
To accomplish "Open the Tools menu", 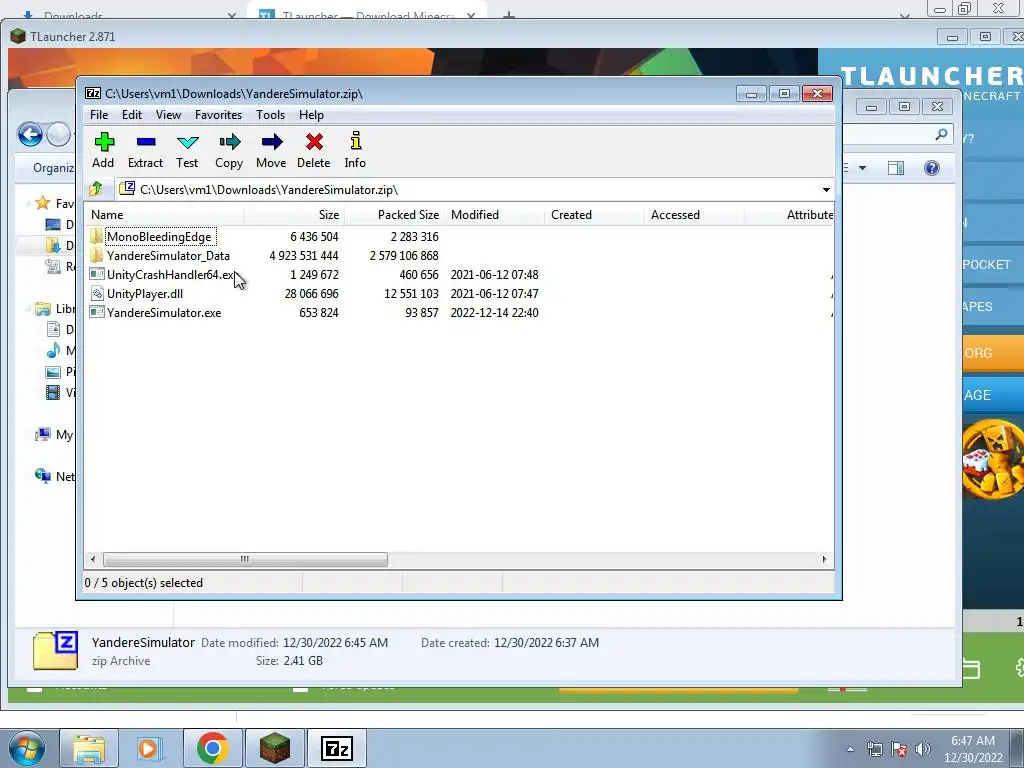I will (270, 115).
